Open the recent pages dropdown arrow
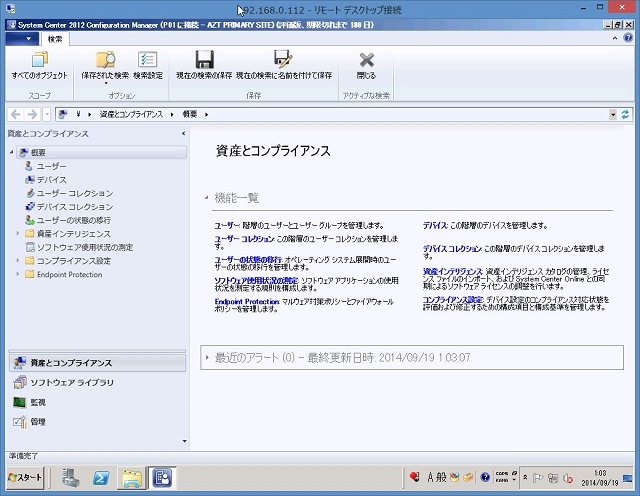Screen dimensions: 640x496 click(47, 114)
